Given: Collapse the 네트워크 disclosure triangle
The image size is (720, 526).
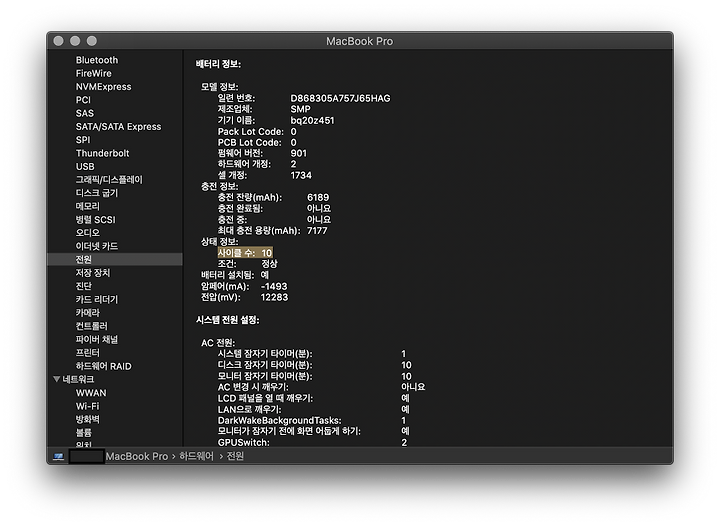Looking at the screenshot, I should point(56,379).
